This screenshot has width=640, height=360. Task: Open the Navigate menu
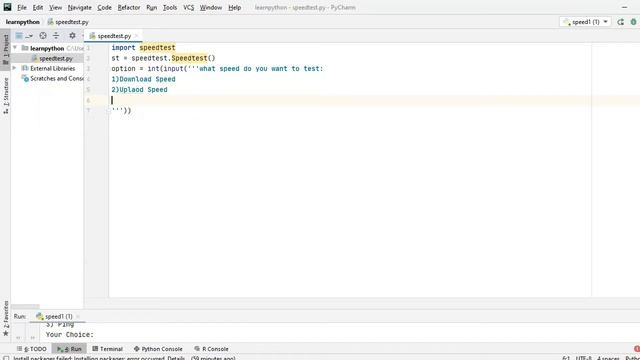pos(80,7)
